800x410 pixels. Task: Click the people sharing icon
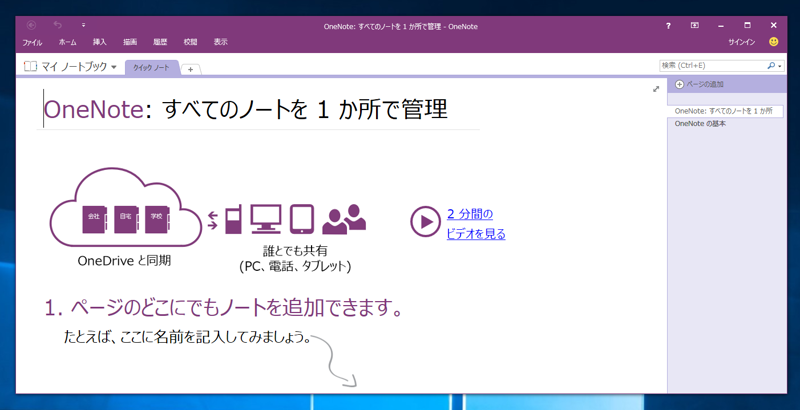344,219
